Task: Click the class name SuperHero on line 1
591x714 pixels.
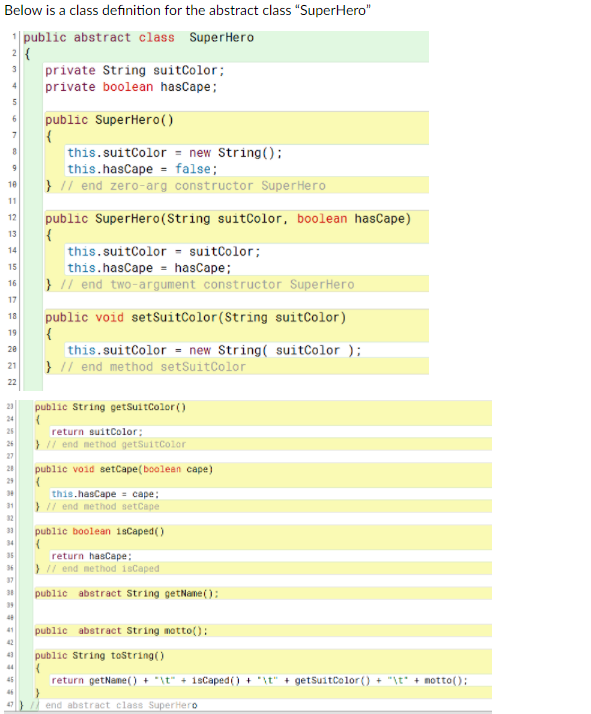Action: (221, 37)
